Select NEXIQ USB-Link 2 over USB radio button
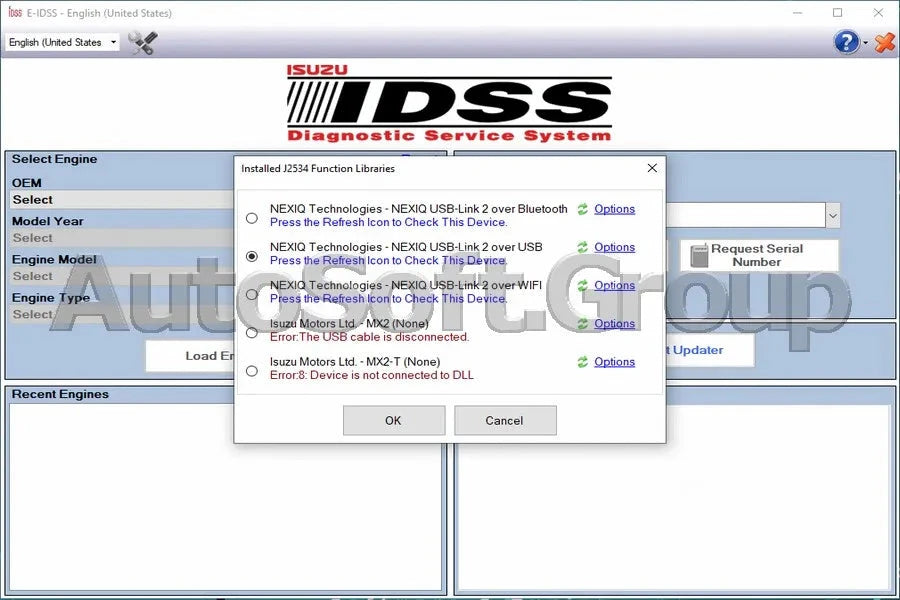The width and height of the screenshot is (900, 600). [x=251, y=256]
